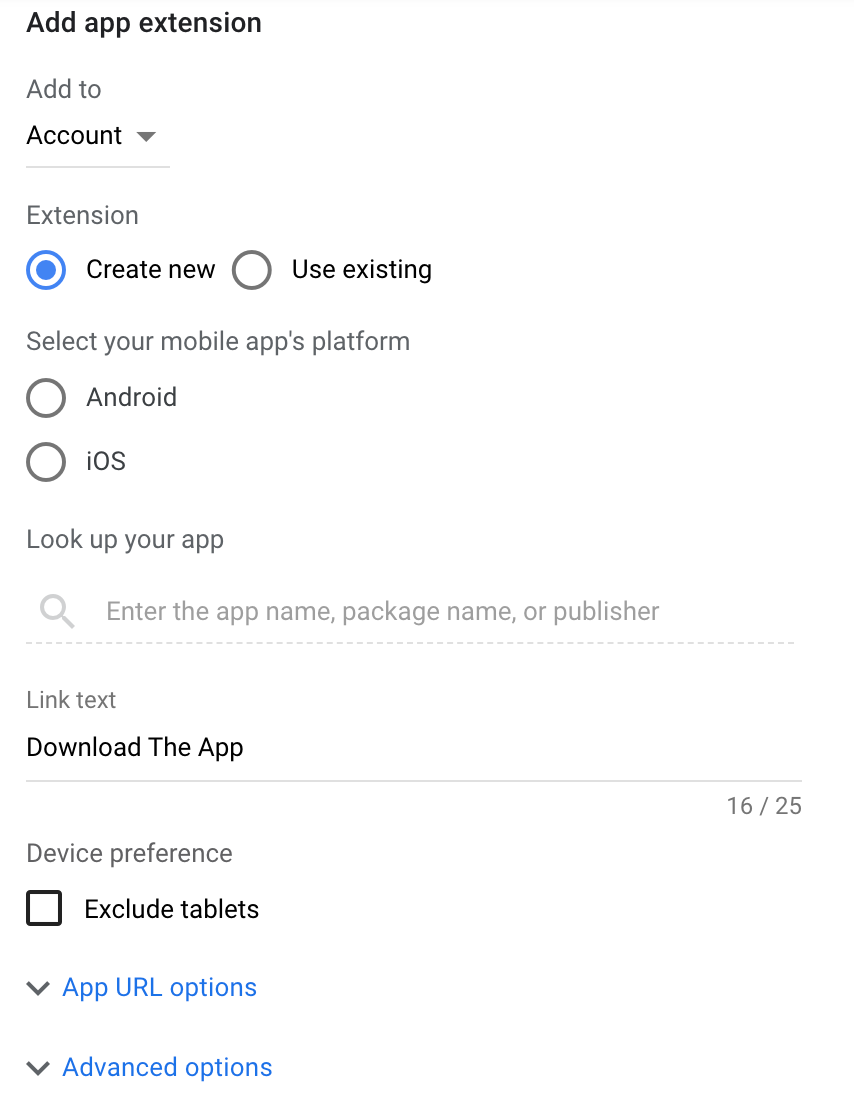This screenshot has width=854, height=1094.
Task: Click the Use existing label text
Action: (x=362, y=269)
